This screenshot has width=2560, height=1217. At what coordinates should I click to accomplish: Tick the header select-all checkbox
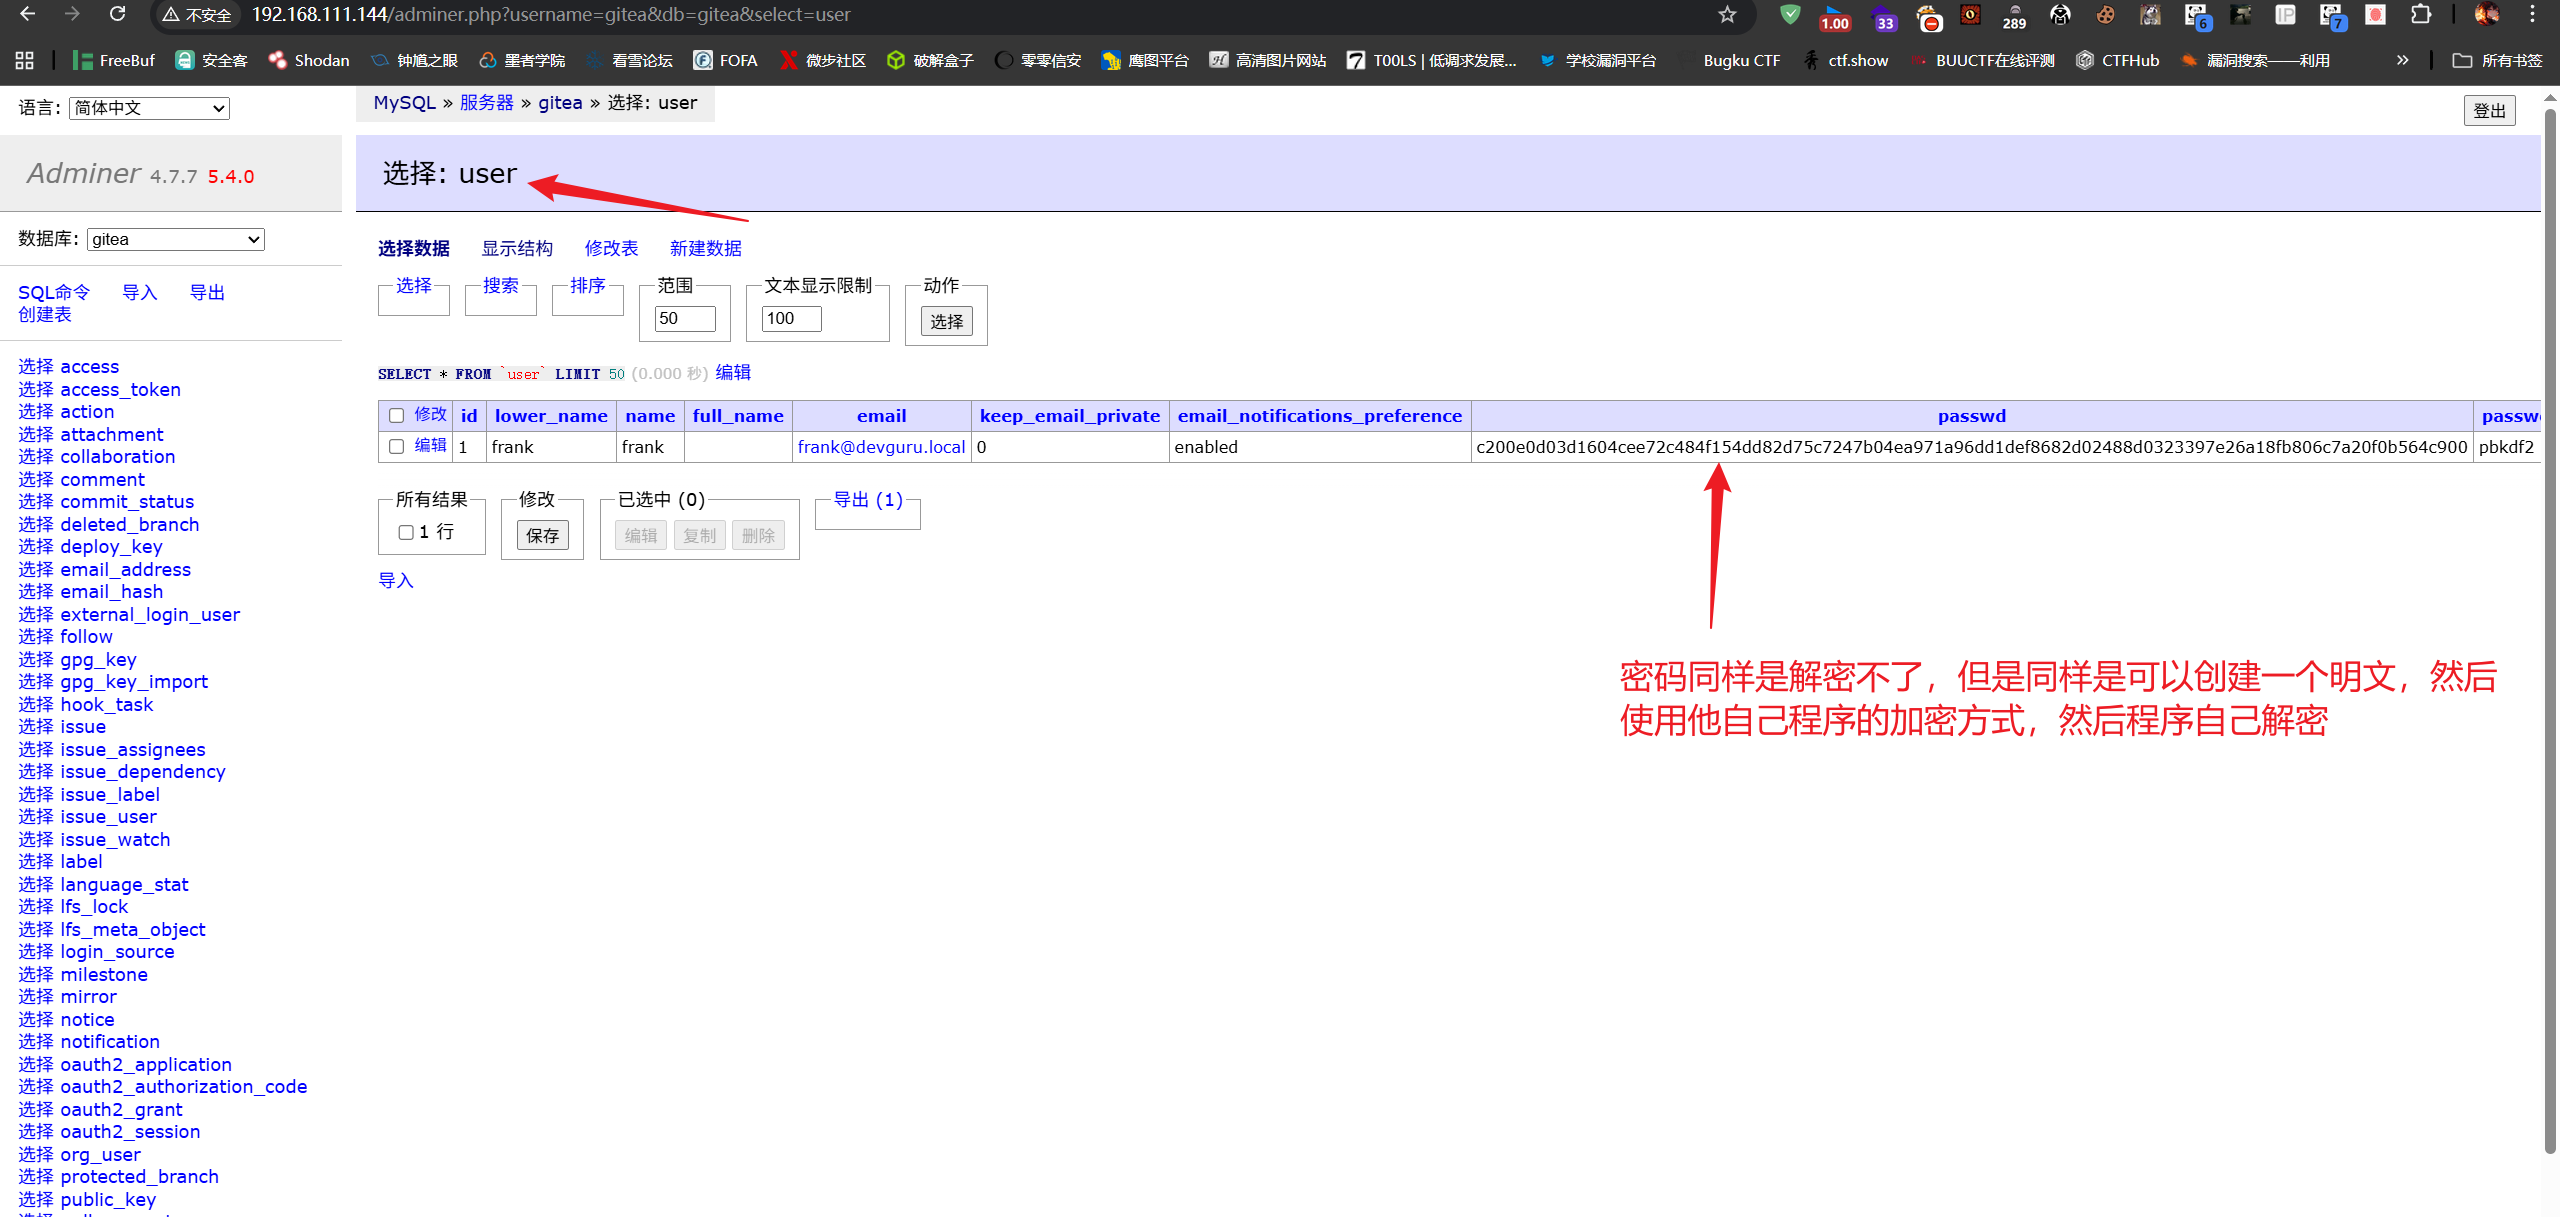click(x=397, y=415)
